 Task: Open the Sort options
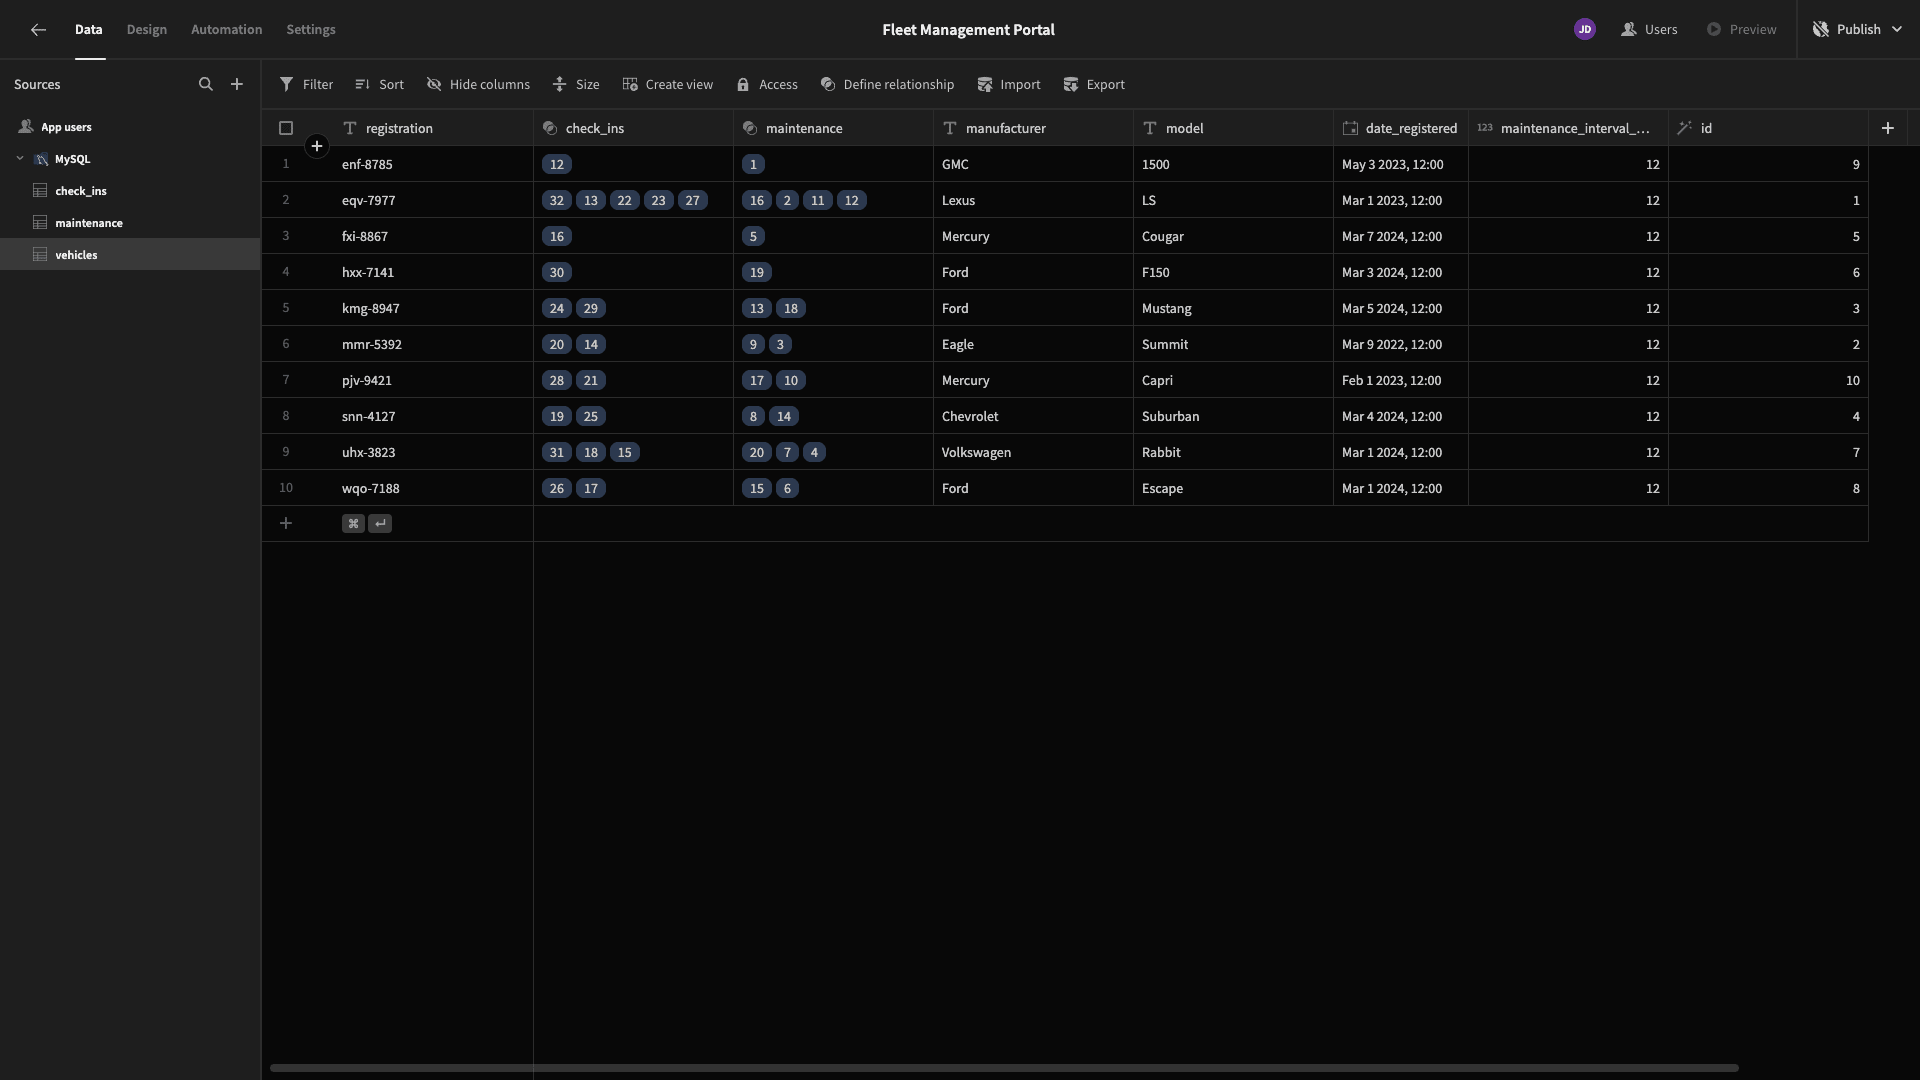click(379, 84)
